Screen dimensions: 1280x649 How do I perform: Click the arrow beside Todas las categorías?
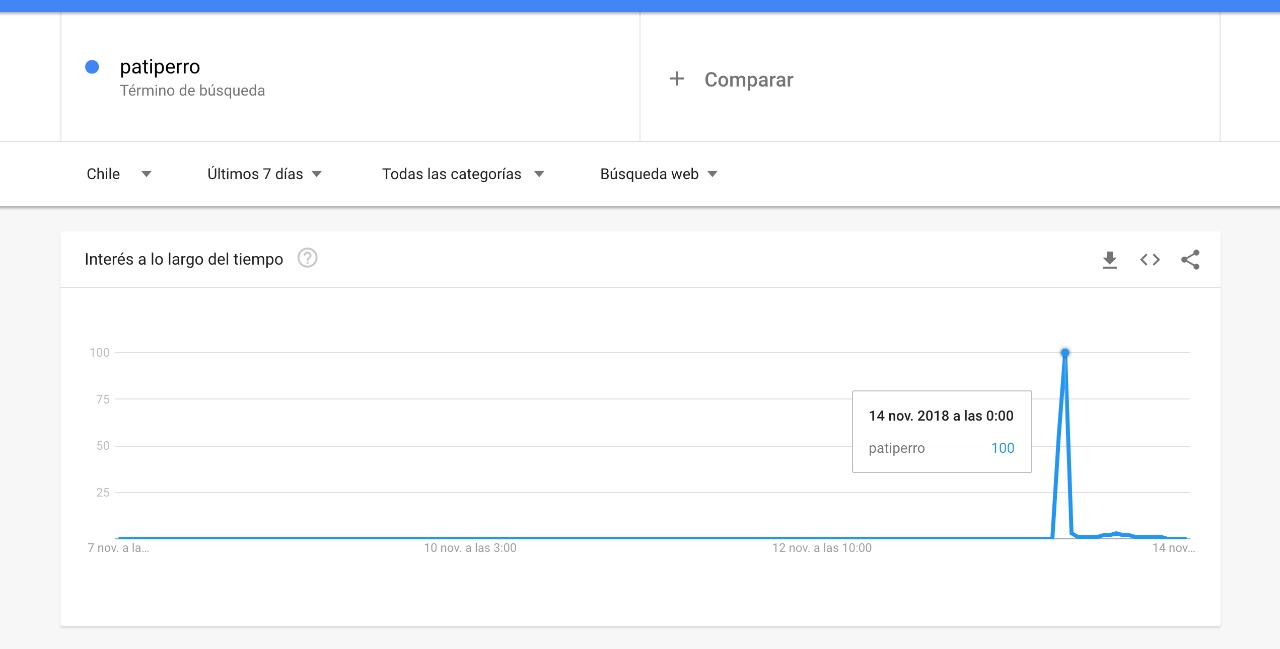(x=539, y=174)
